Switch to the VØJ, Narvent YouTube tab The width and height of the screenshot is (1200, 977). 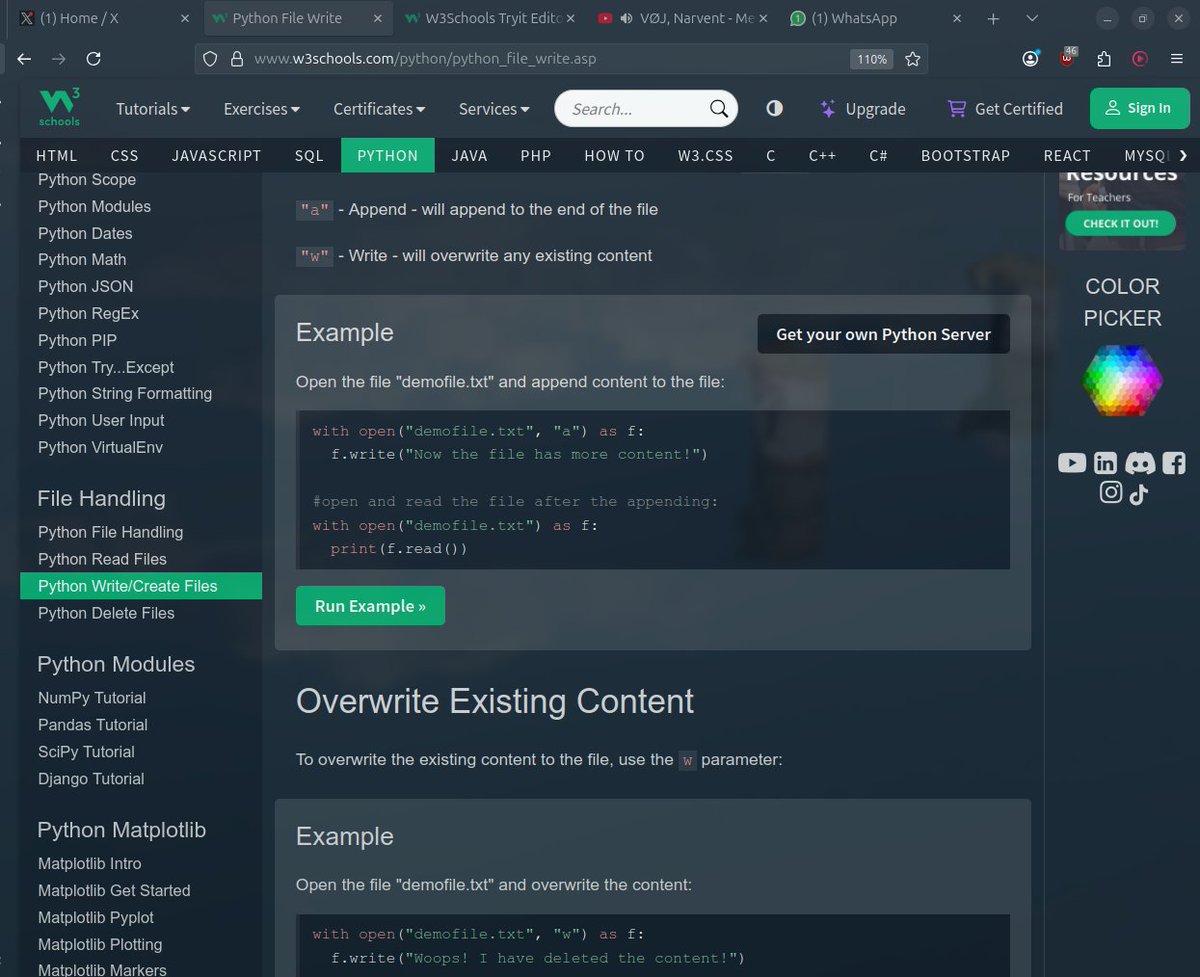pyautogui.click(x=682, y=18)
